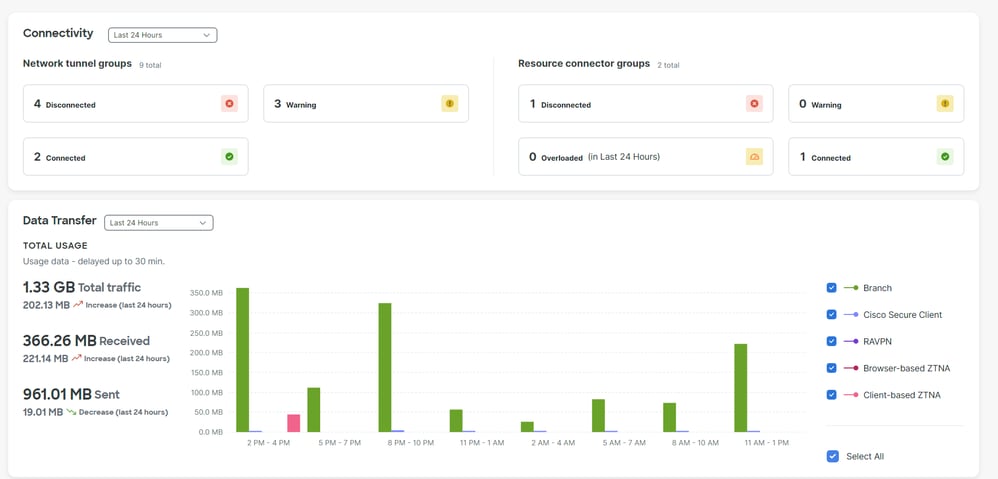Click the pink Client-based ZTNA legend marker
Image resolution: width=998 pixels, height=479 pixels.
click(851, 395)
